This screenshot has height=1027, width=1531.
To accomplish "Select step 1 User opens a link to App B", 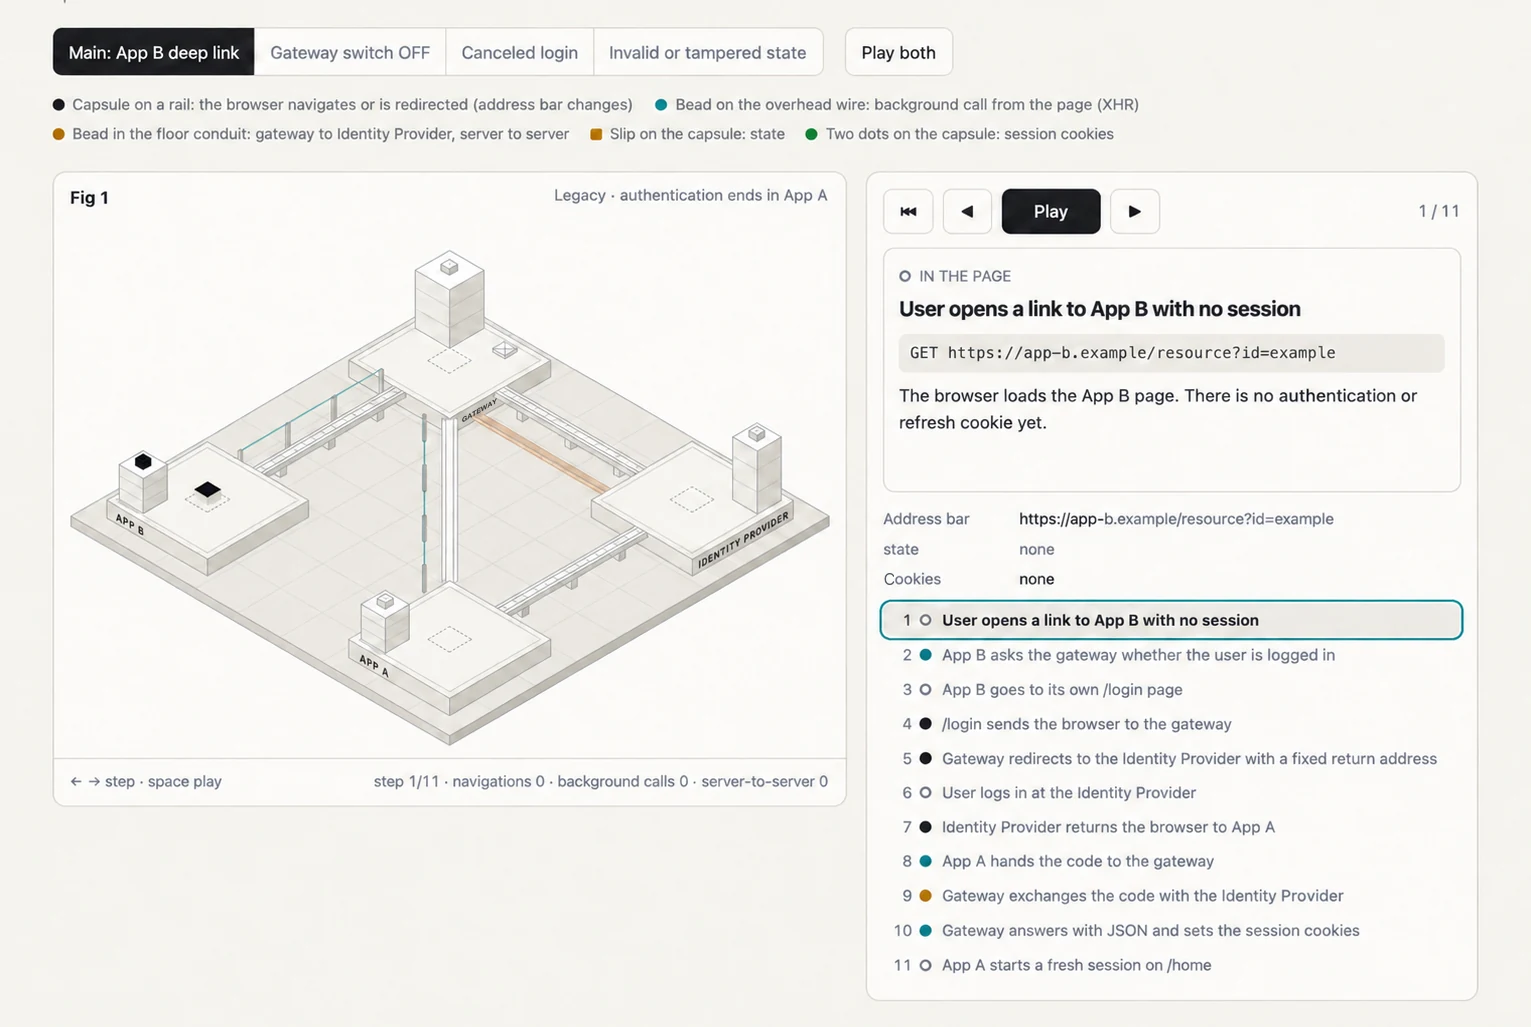I will click(x=1171, y=620).
